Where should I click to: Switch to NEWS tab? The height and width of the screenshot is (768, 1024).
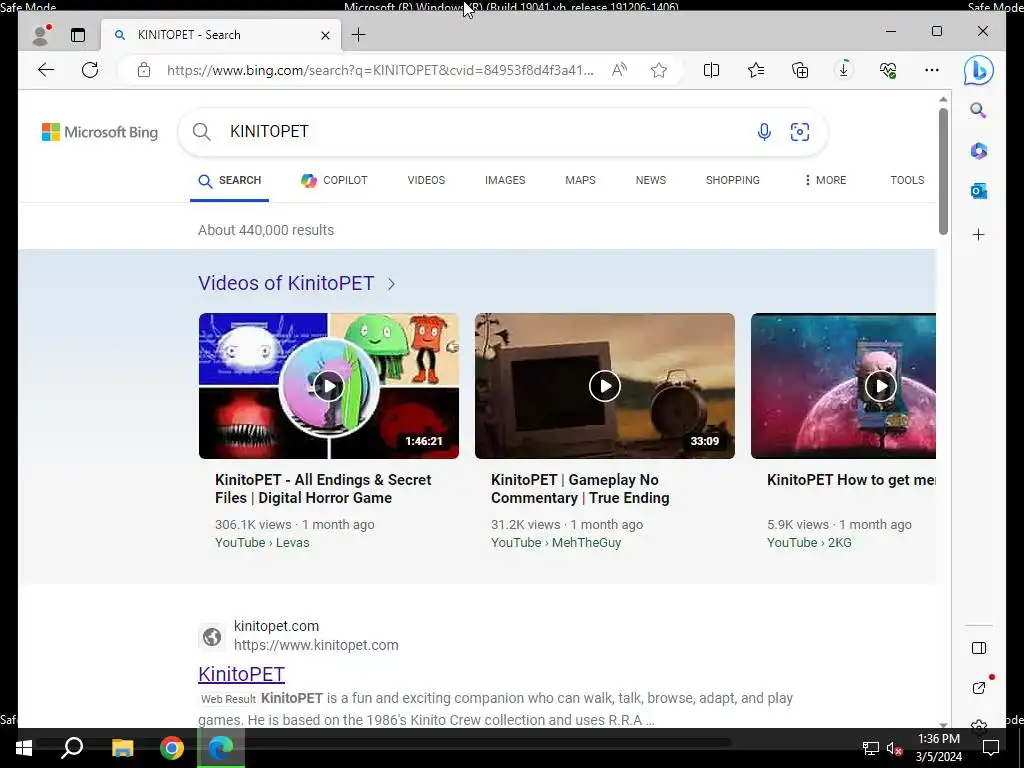pyautogui.click(x=651, y=180)
